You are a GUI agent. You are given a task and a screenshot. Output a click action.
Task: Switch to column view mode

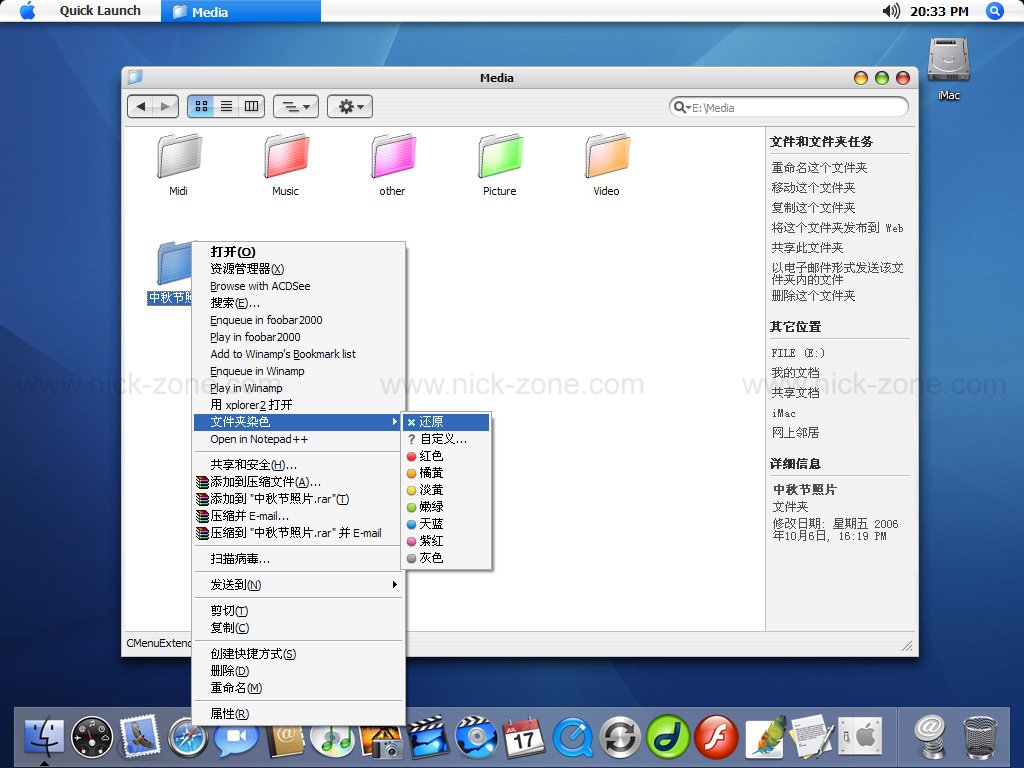(251, 106)
